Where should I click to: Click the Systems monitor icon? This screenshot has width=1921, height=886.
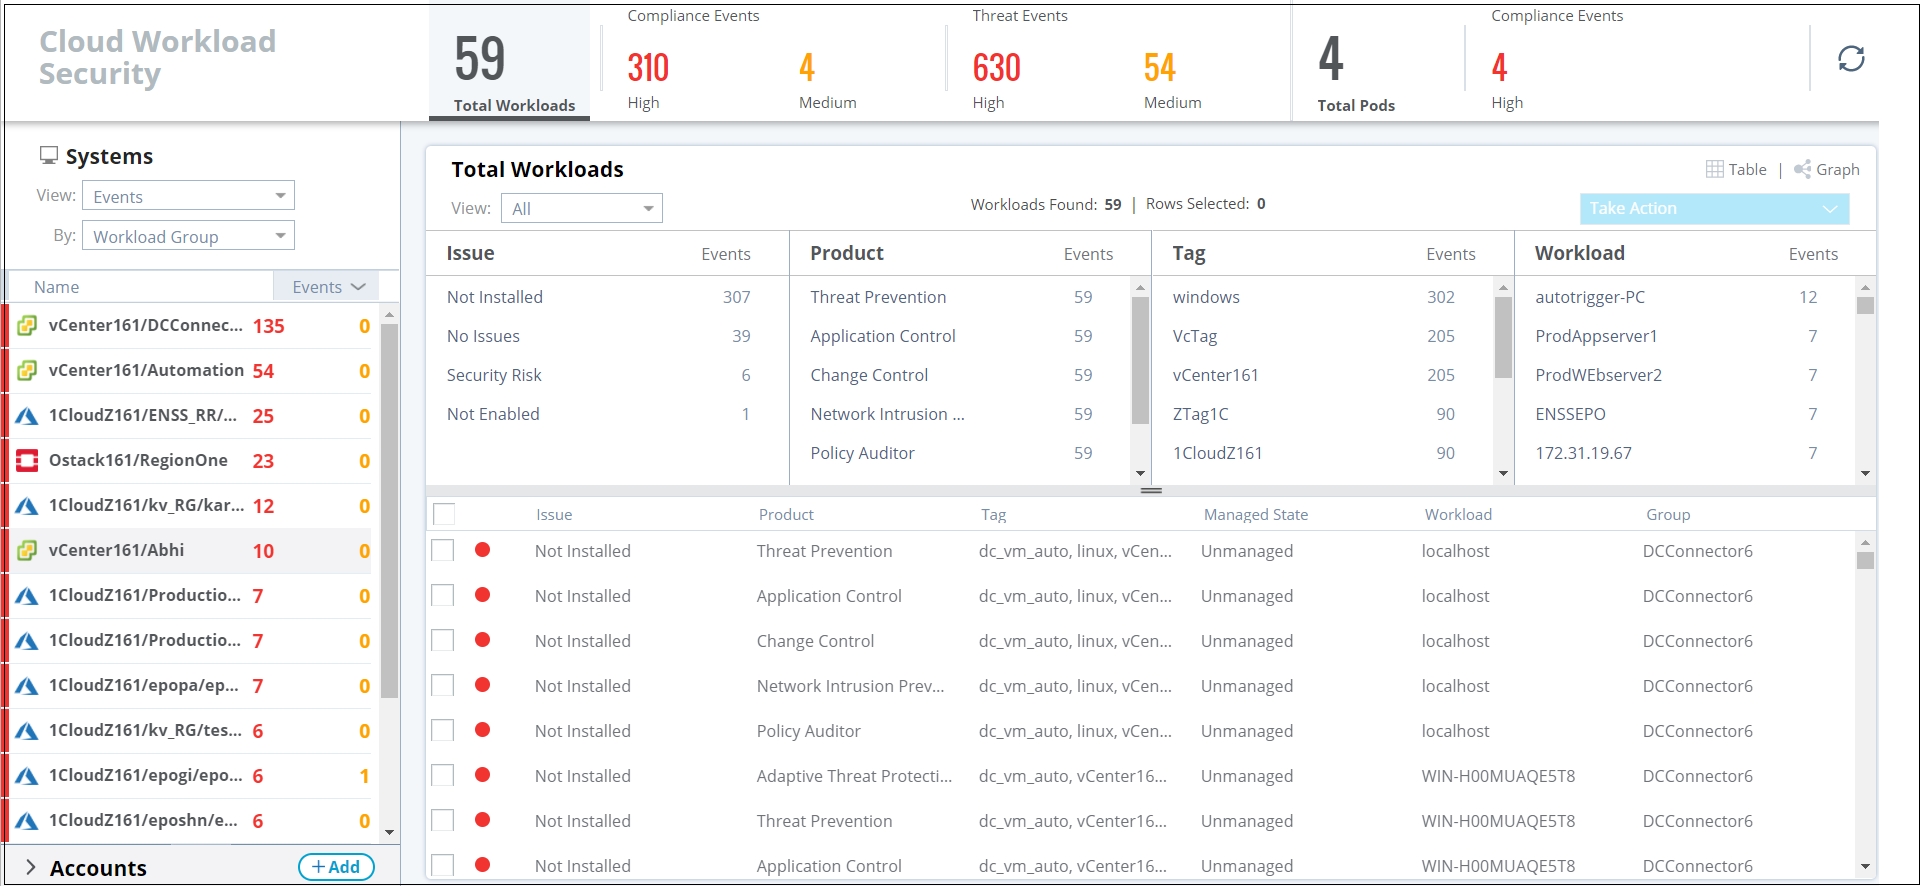point(48,155)
